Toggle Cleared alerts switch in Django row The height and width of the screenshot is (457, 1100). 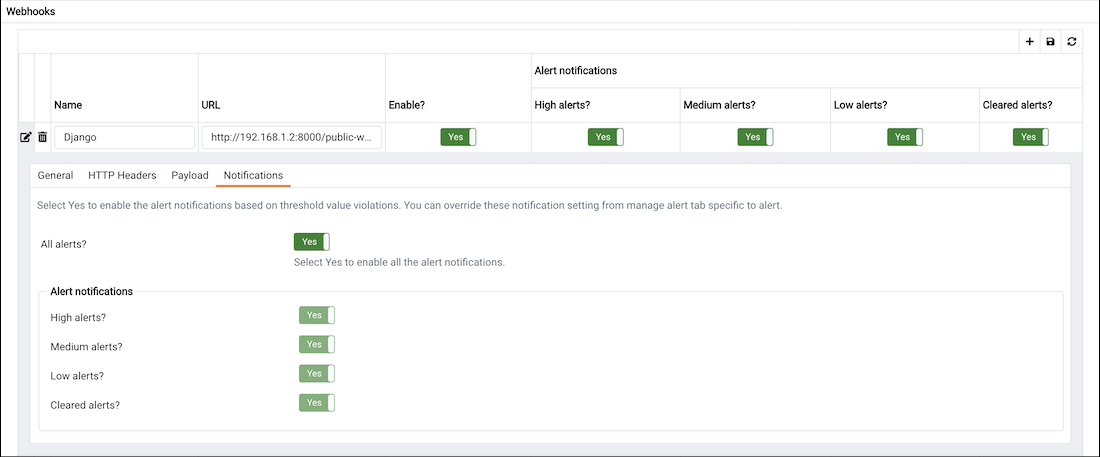coord(1031,138)
